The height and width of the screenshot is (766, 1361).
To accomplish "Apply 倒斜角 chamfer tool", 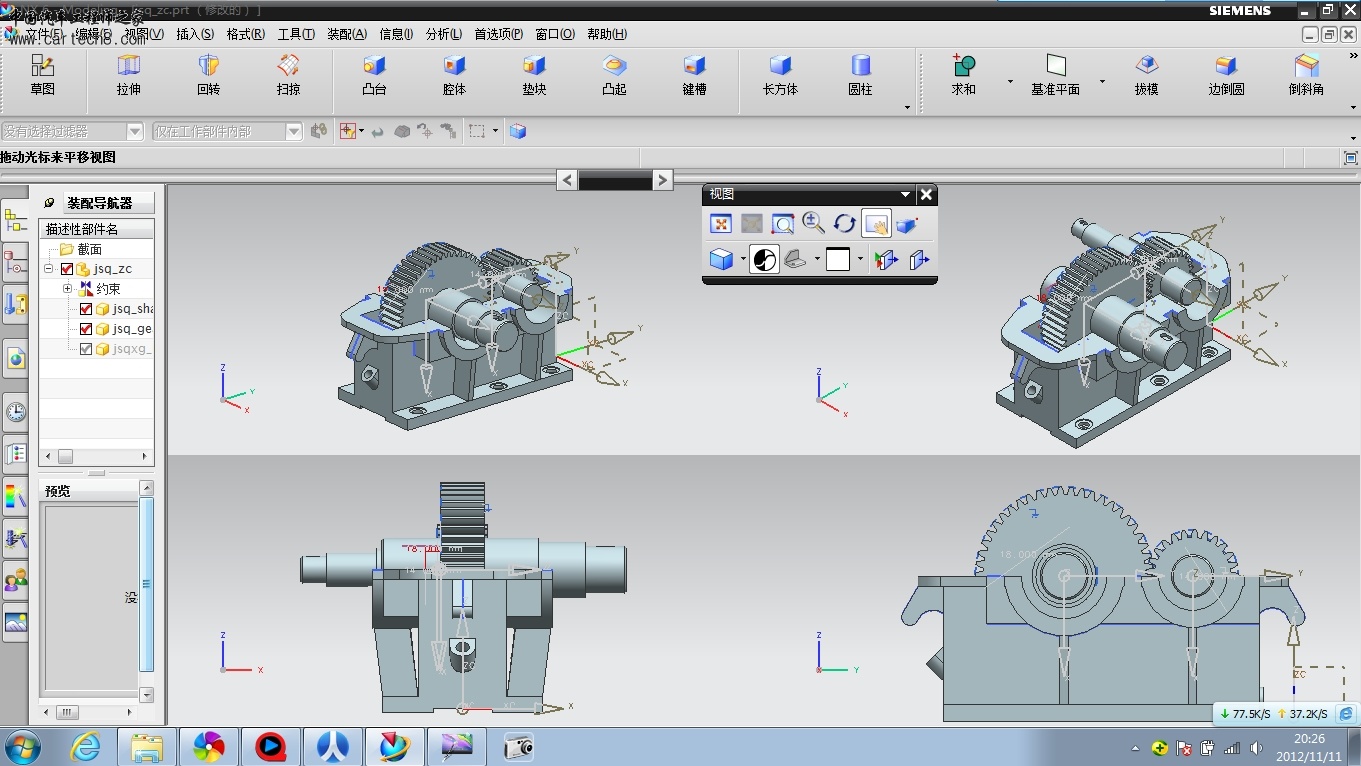I will tap(1306, 76).
